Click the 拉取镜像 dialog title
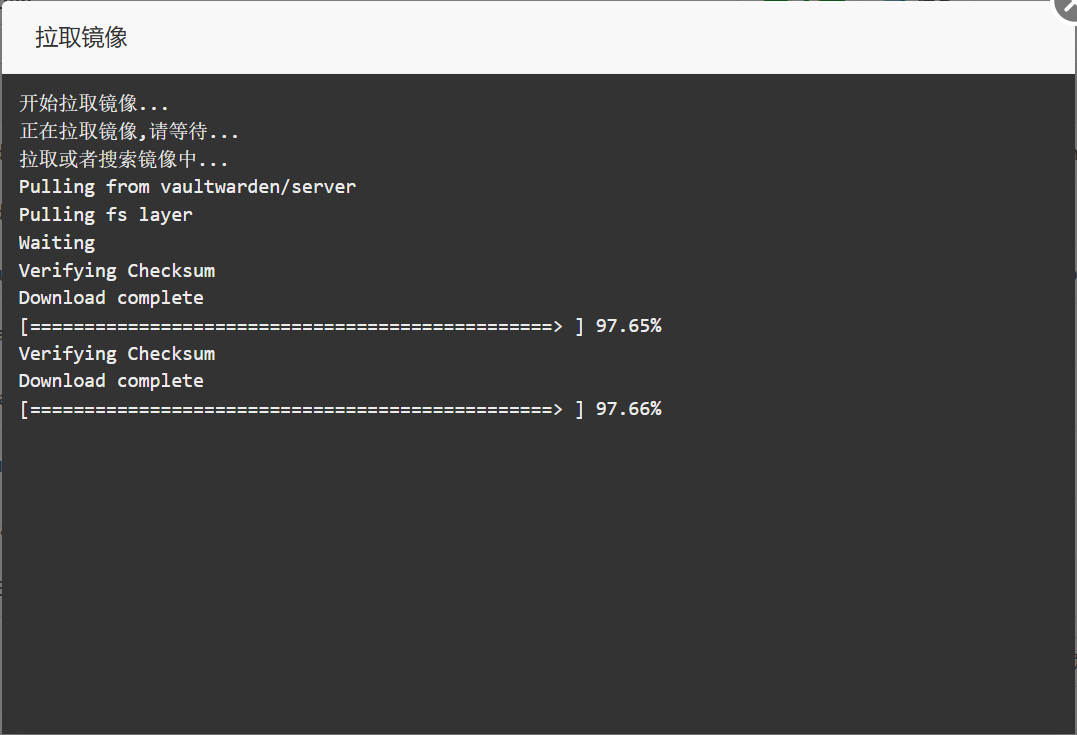1077x735 pixels. point(81,37)
